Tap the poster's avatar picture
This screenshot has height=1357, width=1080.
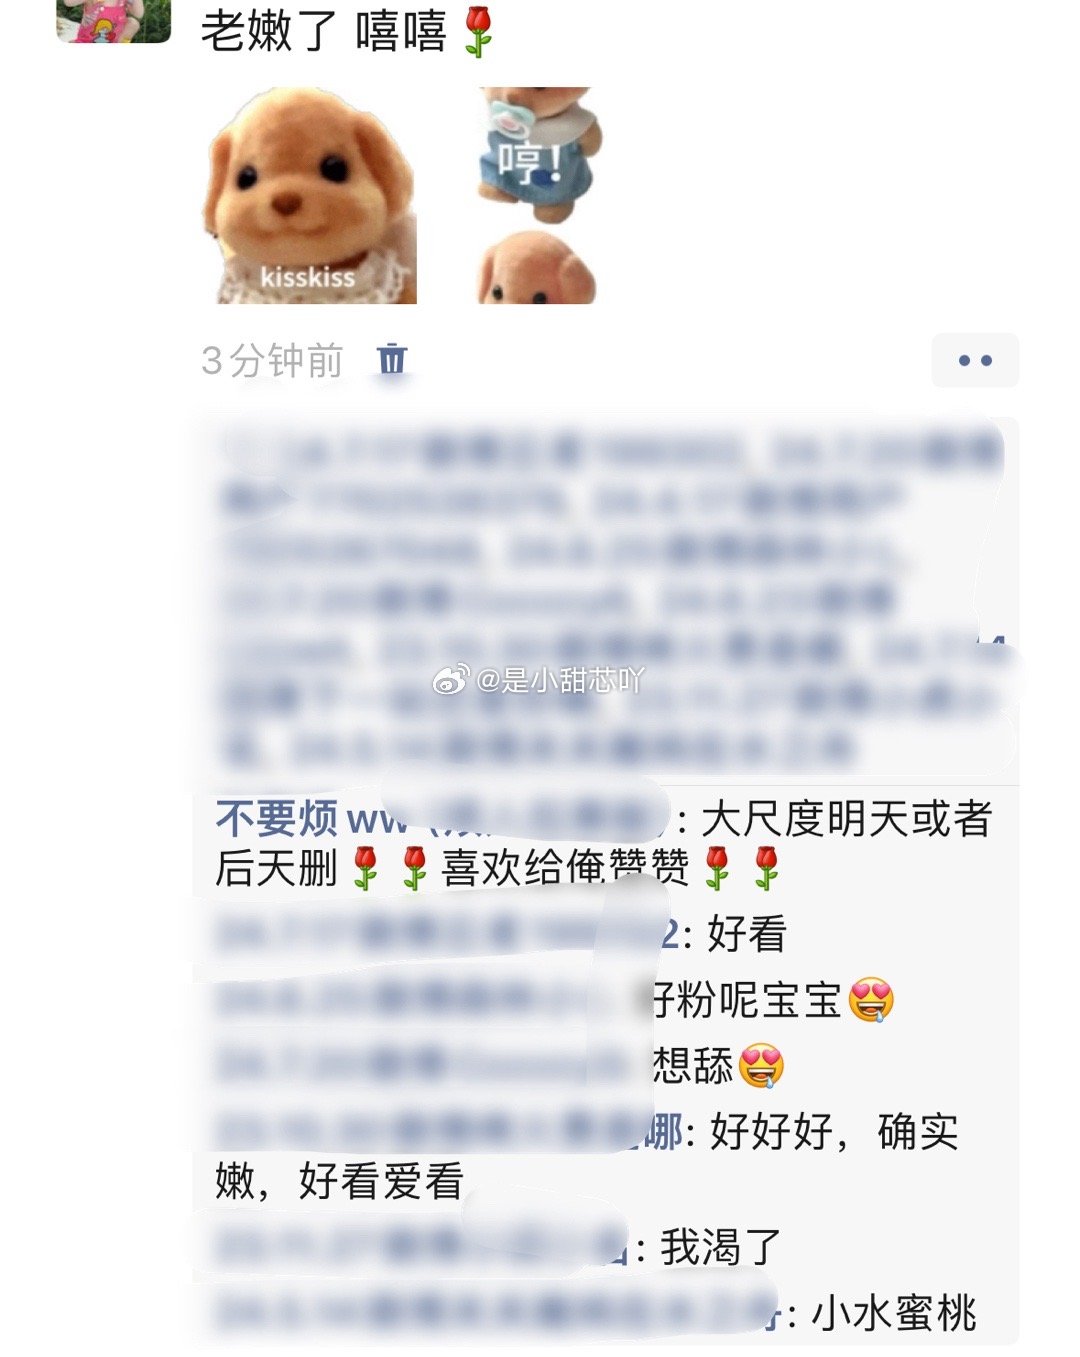click(113, 21)
